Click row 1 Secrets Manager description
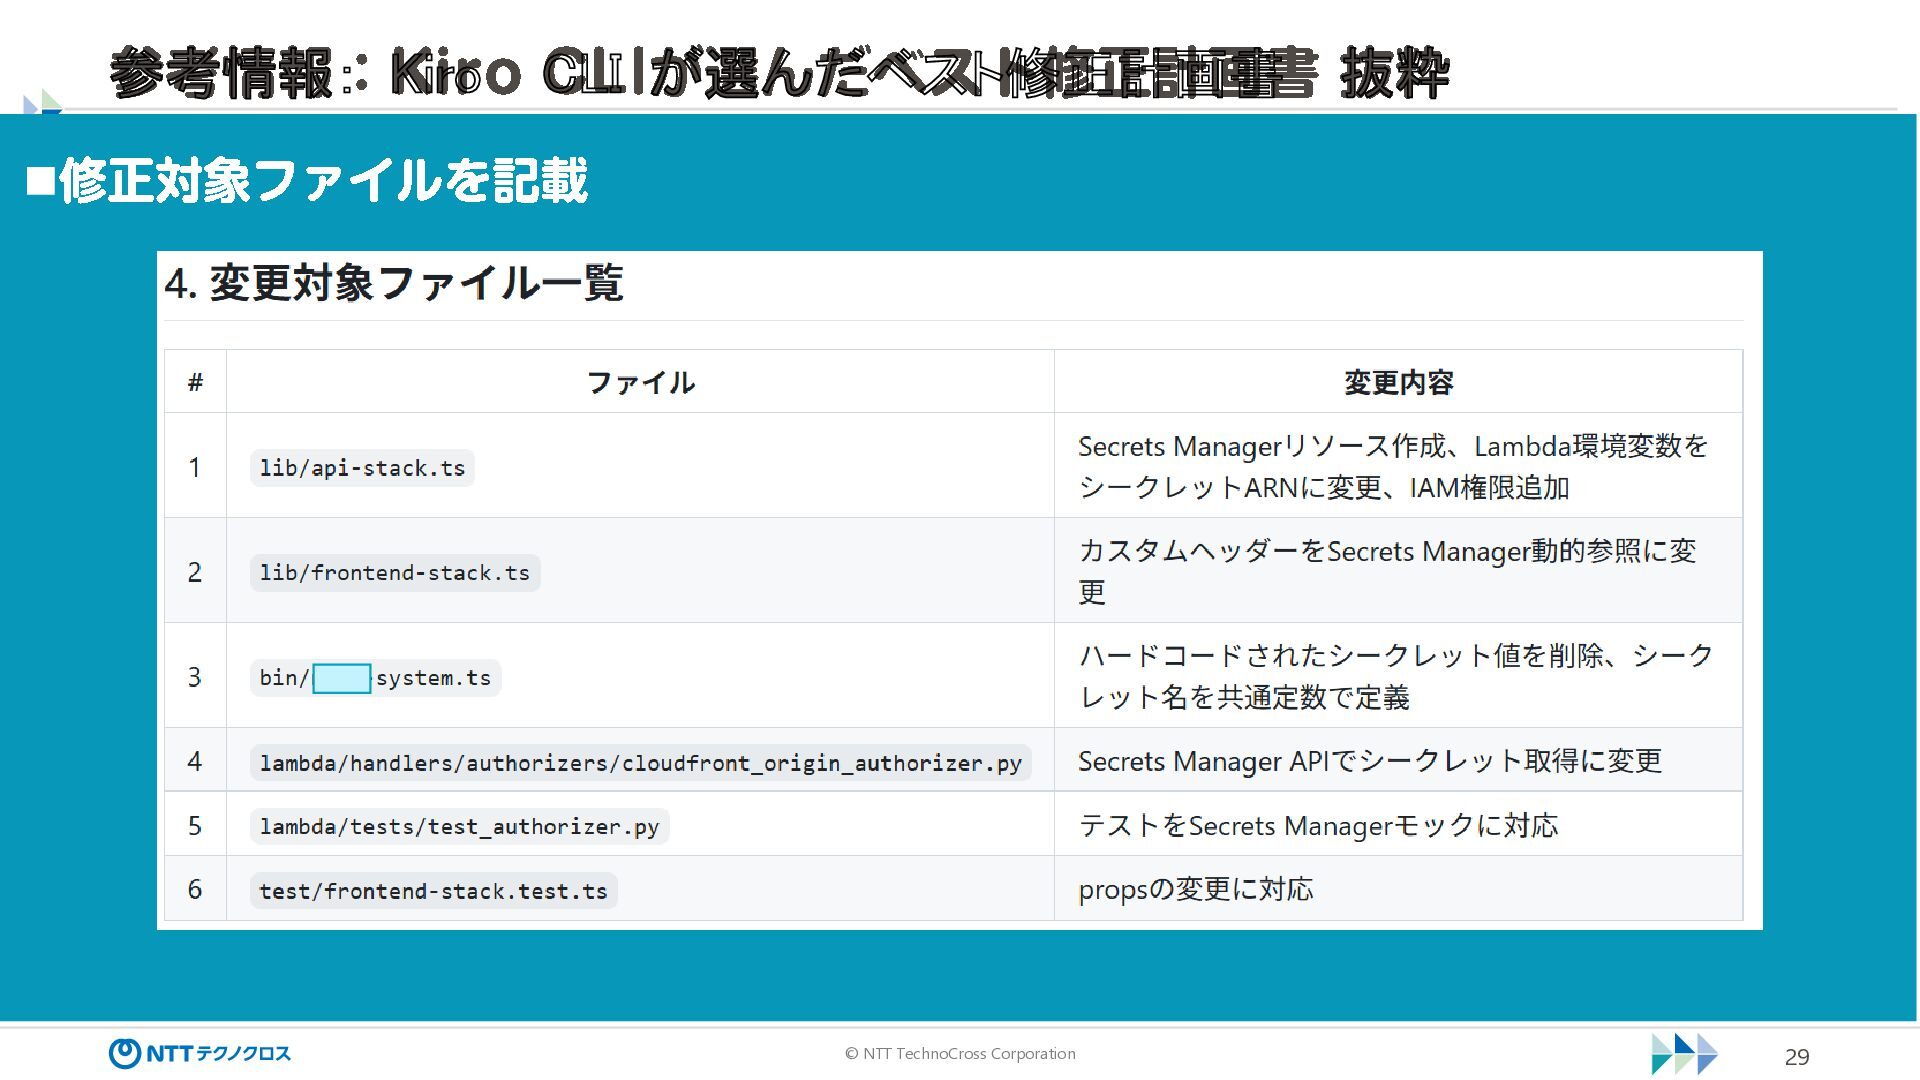This screenshot has height=1080, width=1920. [1392, 466]
